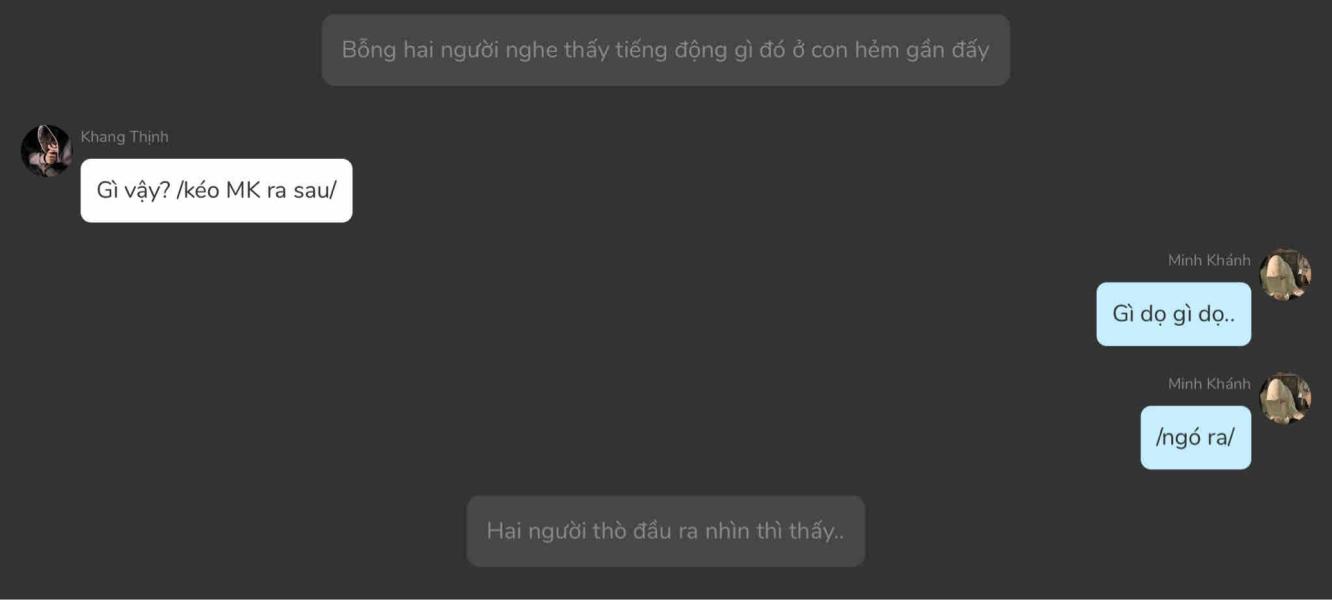Viewport: 1332px width, 600px height.
Task: Select the blue "/ngó ra/" message bubble
Action: point(1195,437)
